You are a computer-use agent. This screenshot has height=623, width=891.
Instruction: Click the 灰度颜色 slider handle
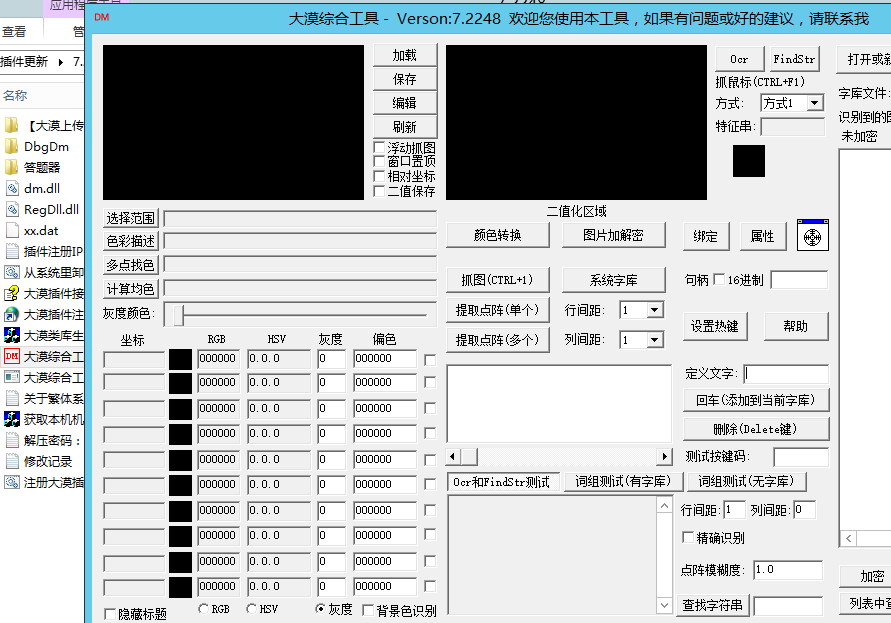point(178,314)
